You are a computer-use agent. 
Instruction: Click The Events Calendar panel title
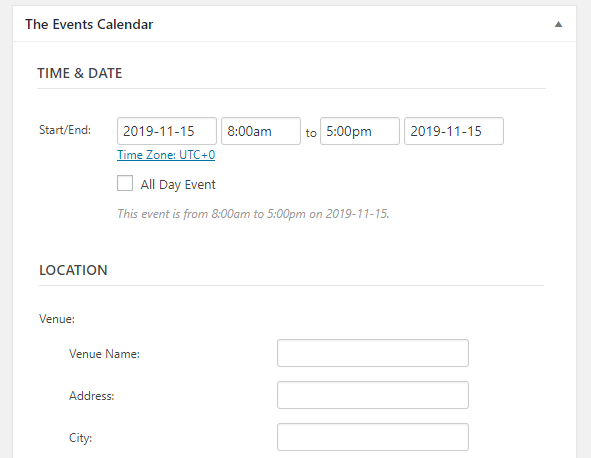click(89, 25)
